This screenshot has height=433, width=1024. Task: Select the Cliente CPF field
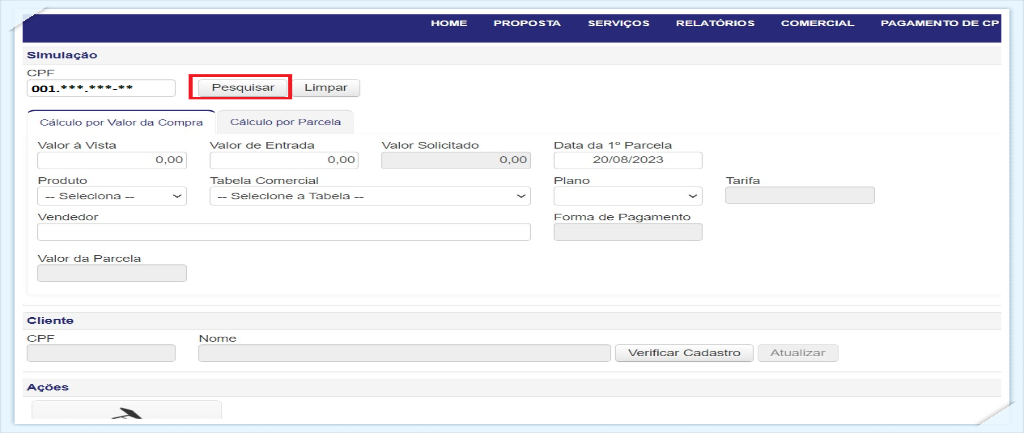click(101, 353)
